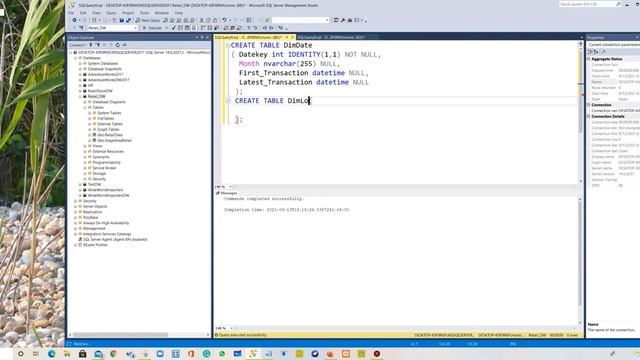Select the Storage folder under Retail_DW
Screen dimensions: 640x360
click(x=99, y=173)
